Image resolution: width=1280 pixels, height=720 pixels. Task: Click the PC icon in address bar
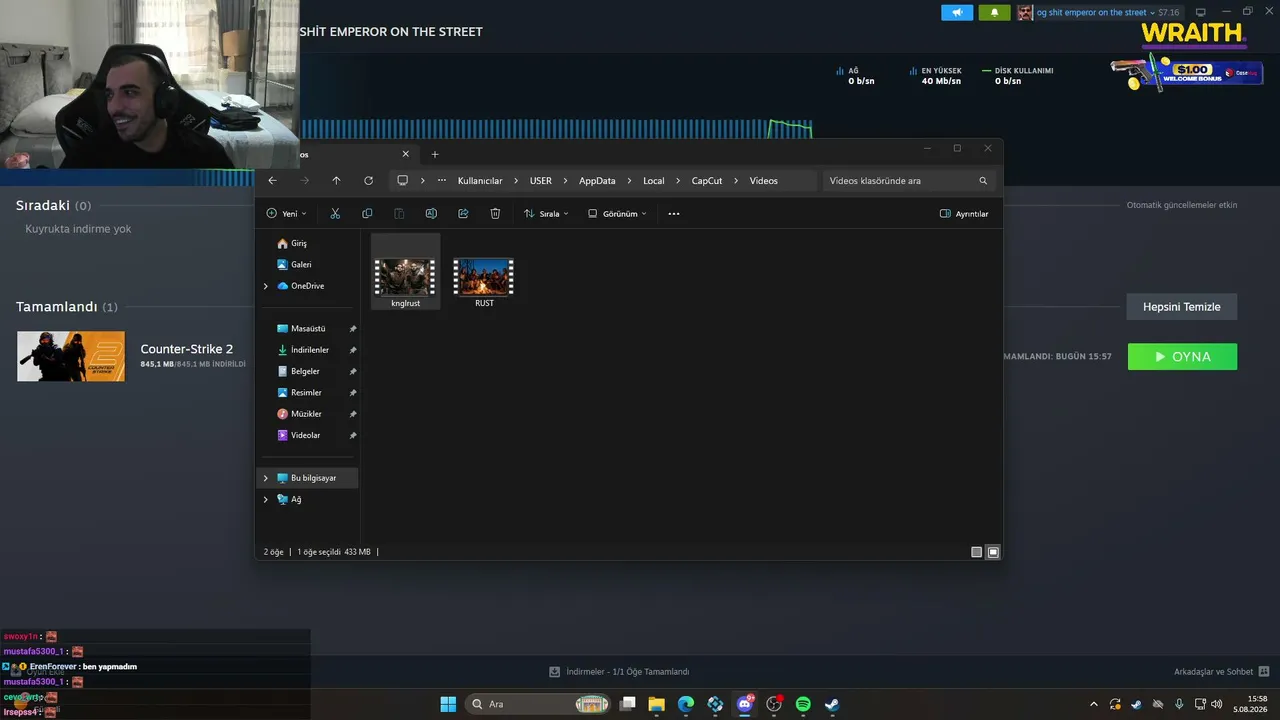point(402,181)
